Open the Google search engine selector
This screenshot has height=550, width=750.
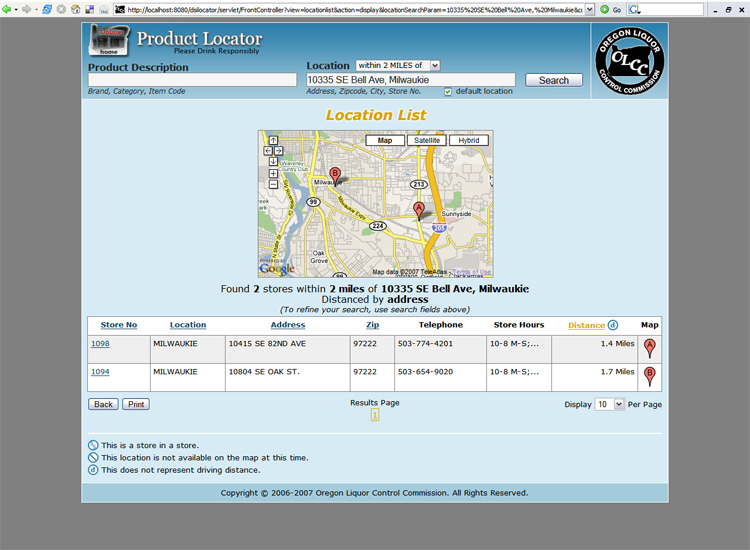pyautogui.click(x=634, y=9)
